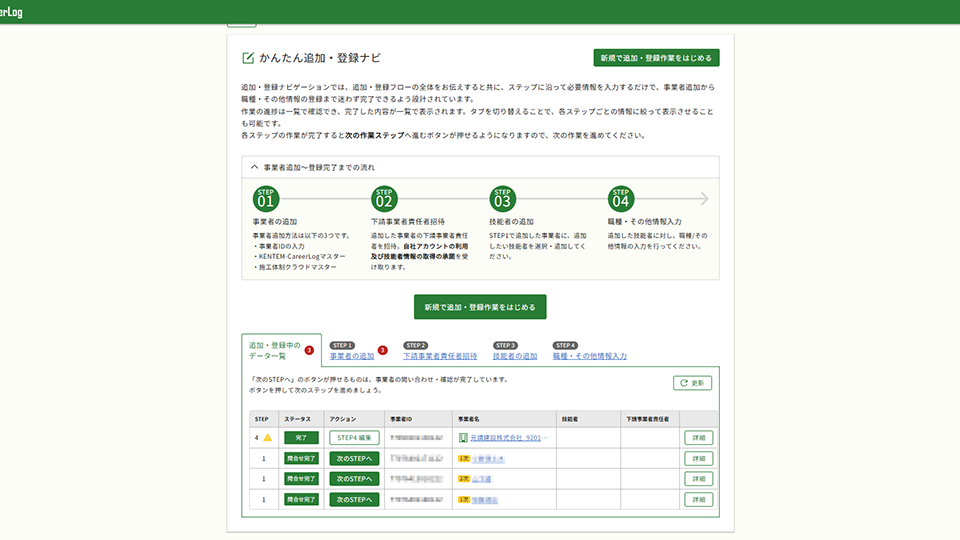Click the STEP 01 circle icon
The width and height of the screenshot is (960, 540).
pos(266,199)
